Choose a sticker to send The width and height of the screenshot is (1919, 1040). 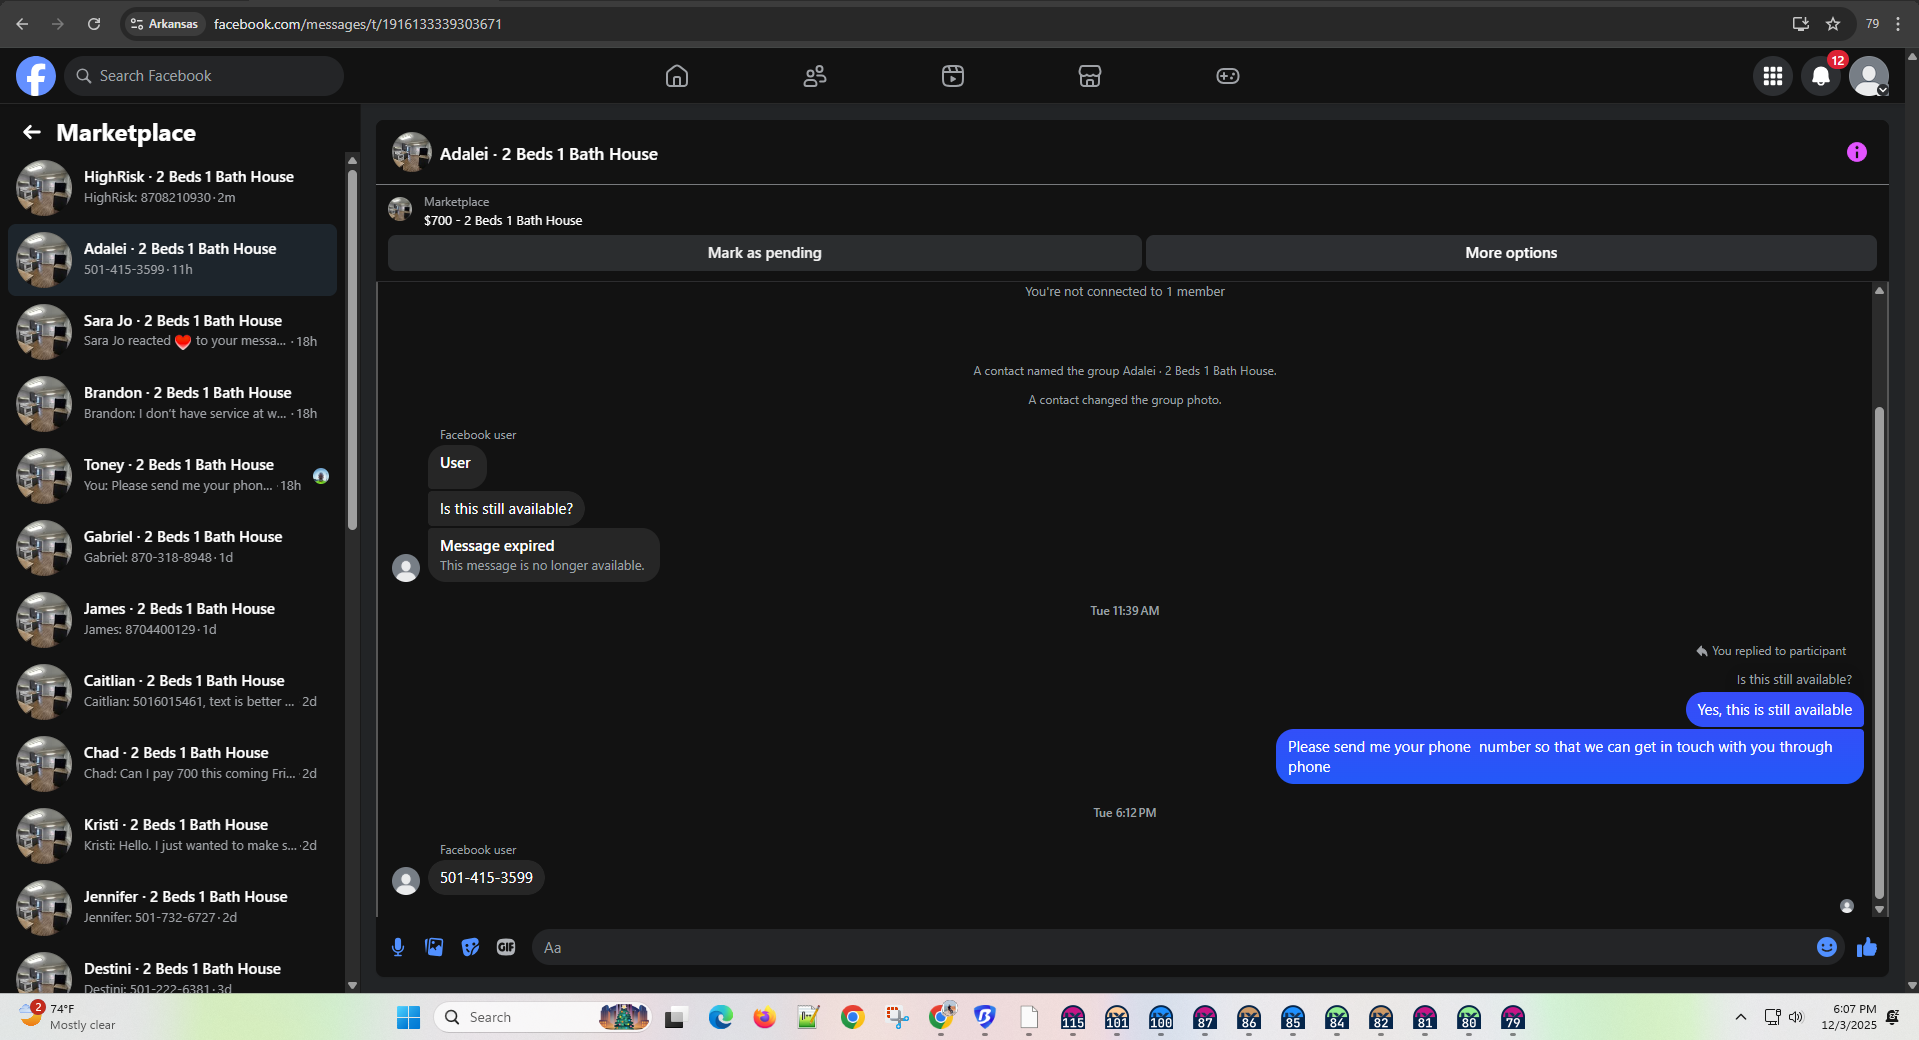[x=470, y=947]
